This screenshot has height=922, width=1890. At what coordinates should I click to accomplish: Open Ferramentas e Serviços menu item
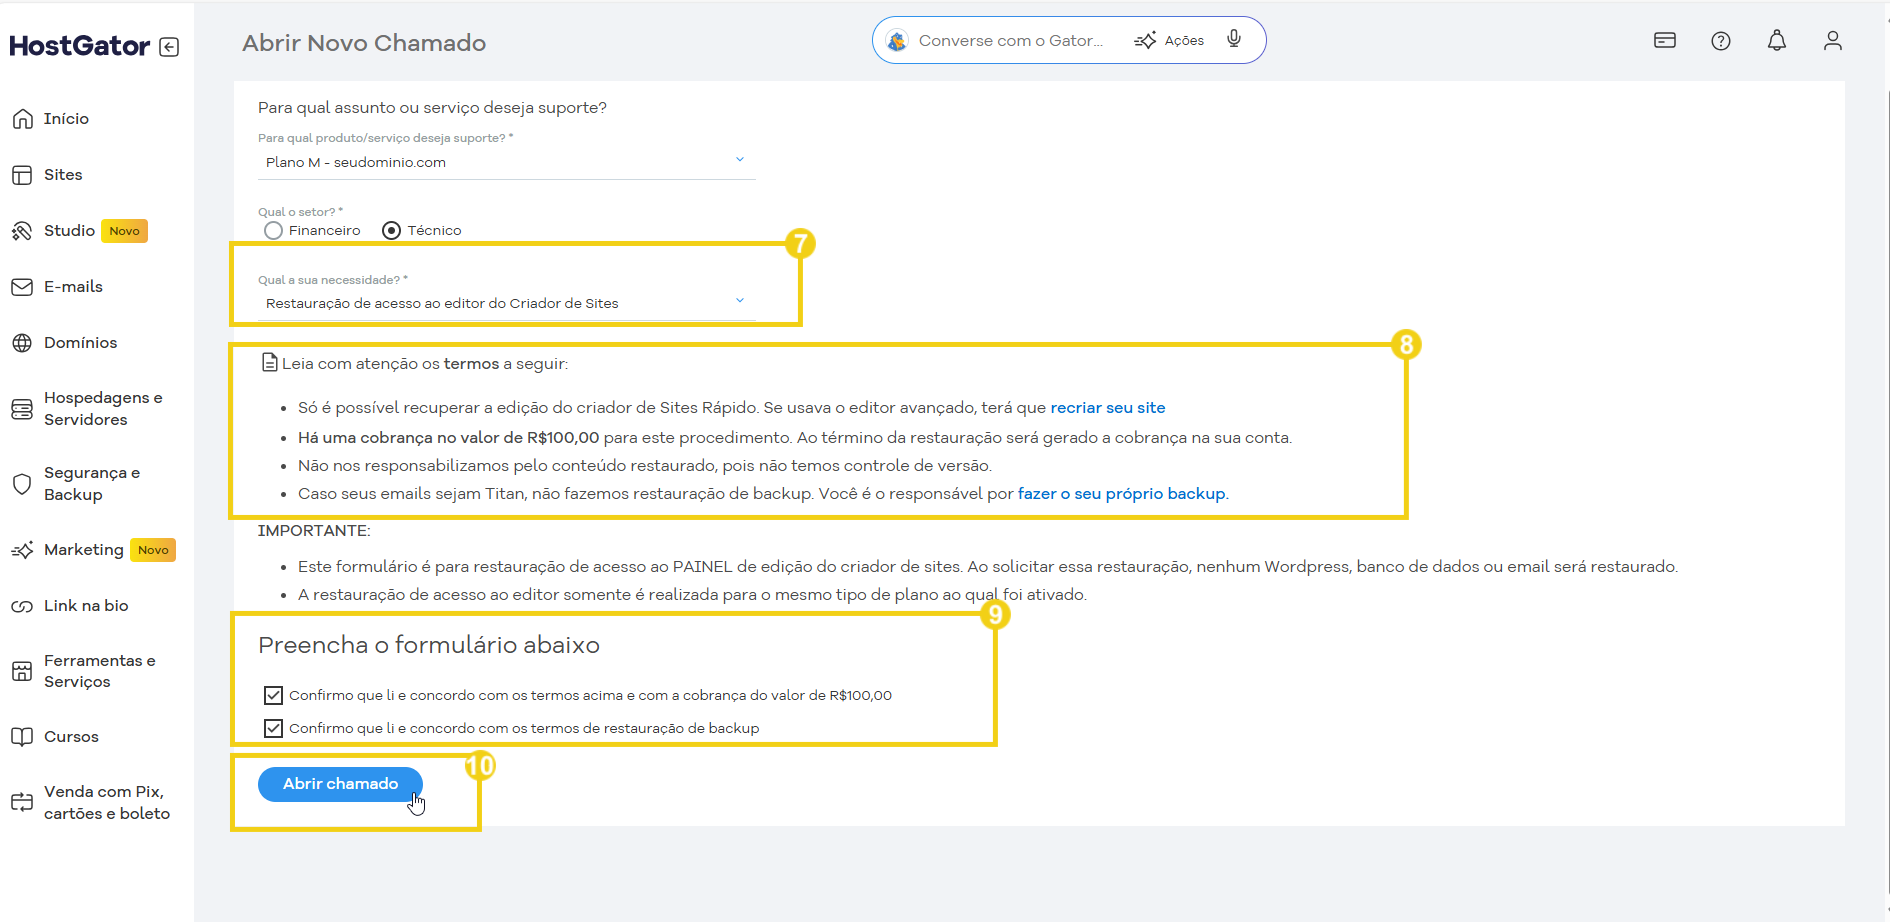100,671
